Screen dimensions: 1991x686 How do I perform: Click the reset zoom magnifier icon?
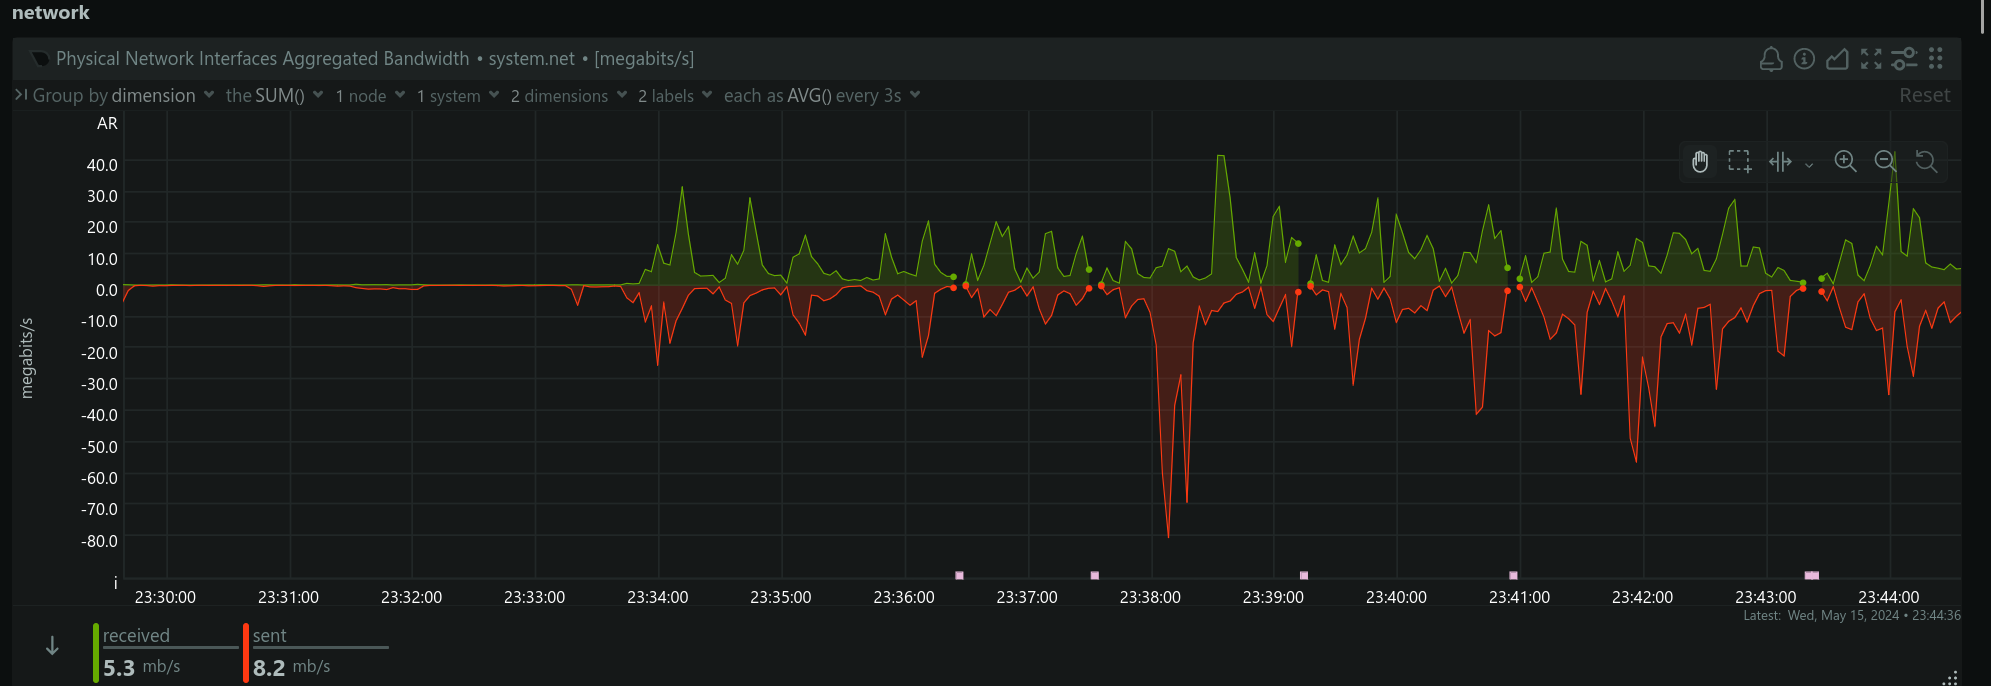[x=1926, y=162]
